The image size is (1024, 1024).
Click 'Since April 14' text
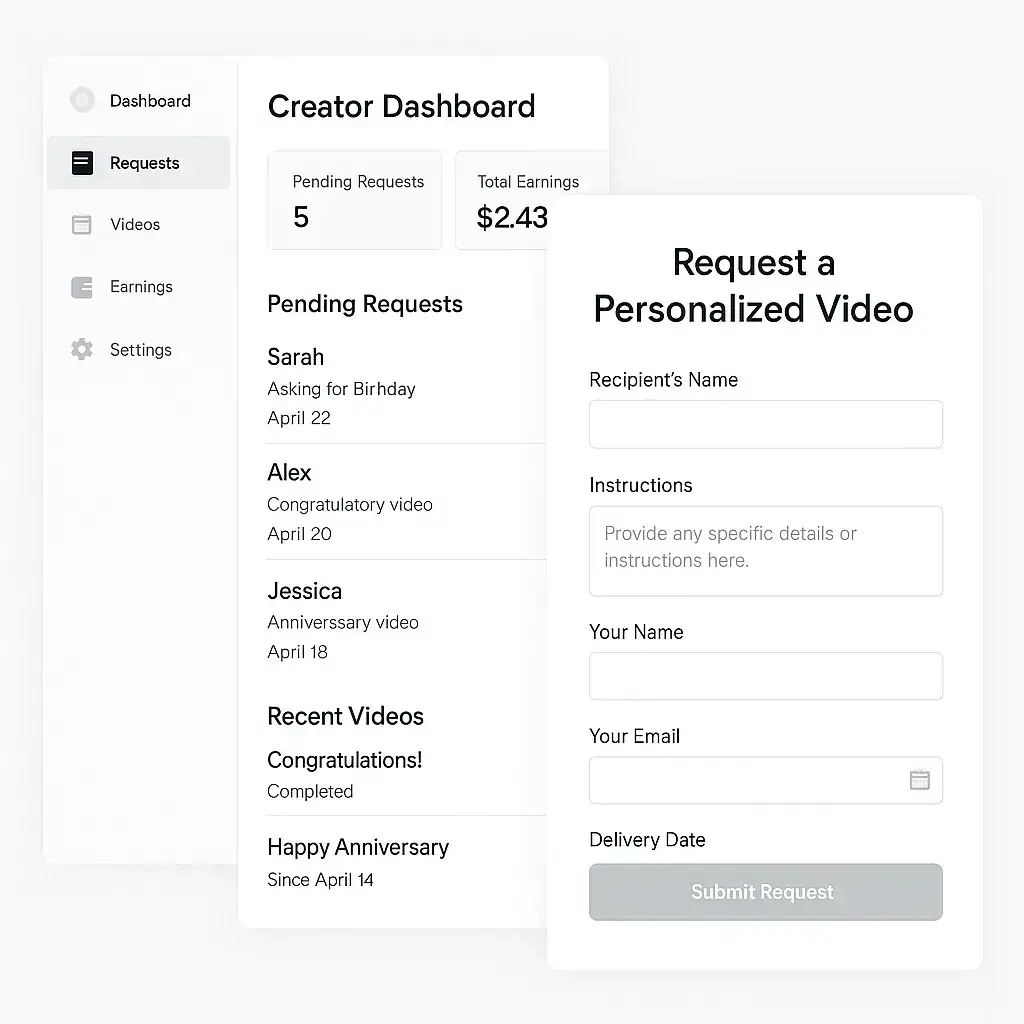320,880
